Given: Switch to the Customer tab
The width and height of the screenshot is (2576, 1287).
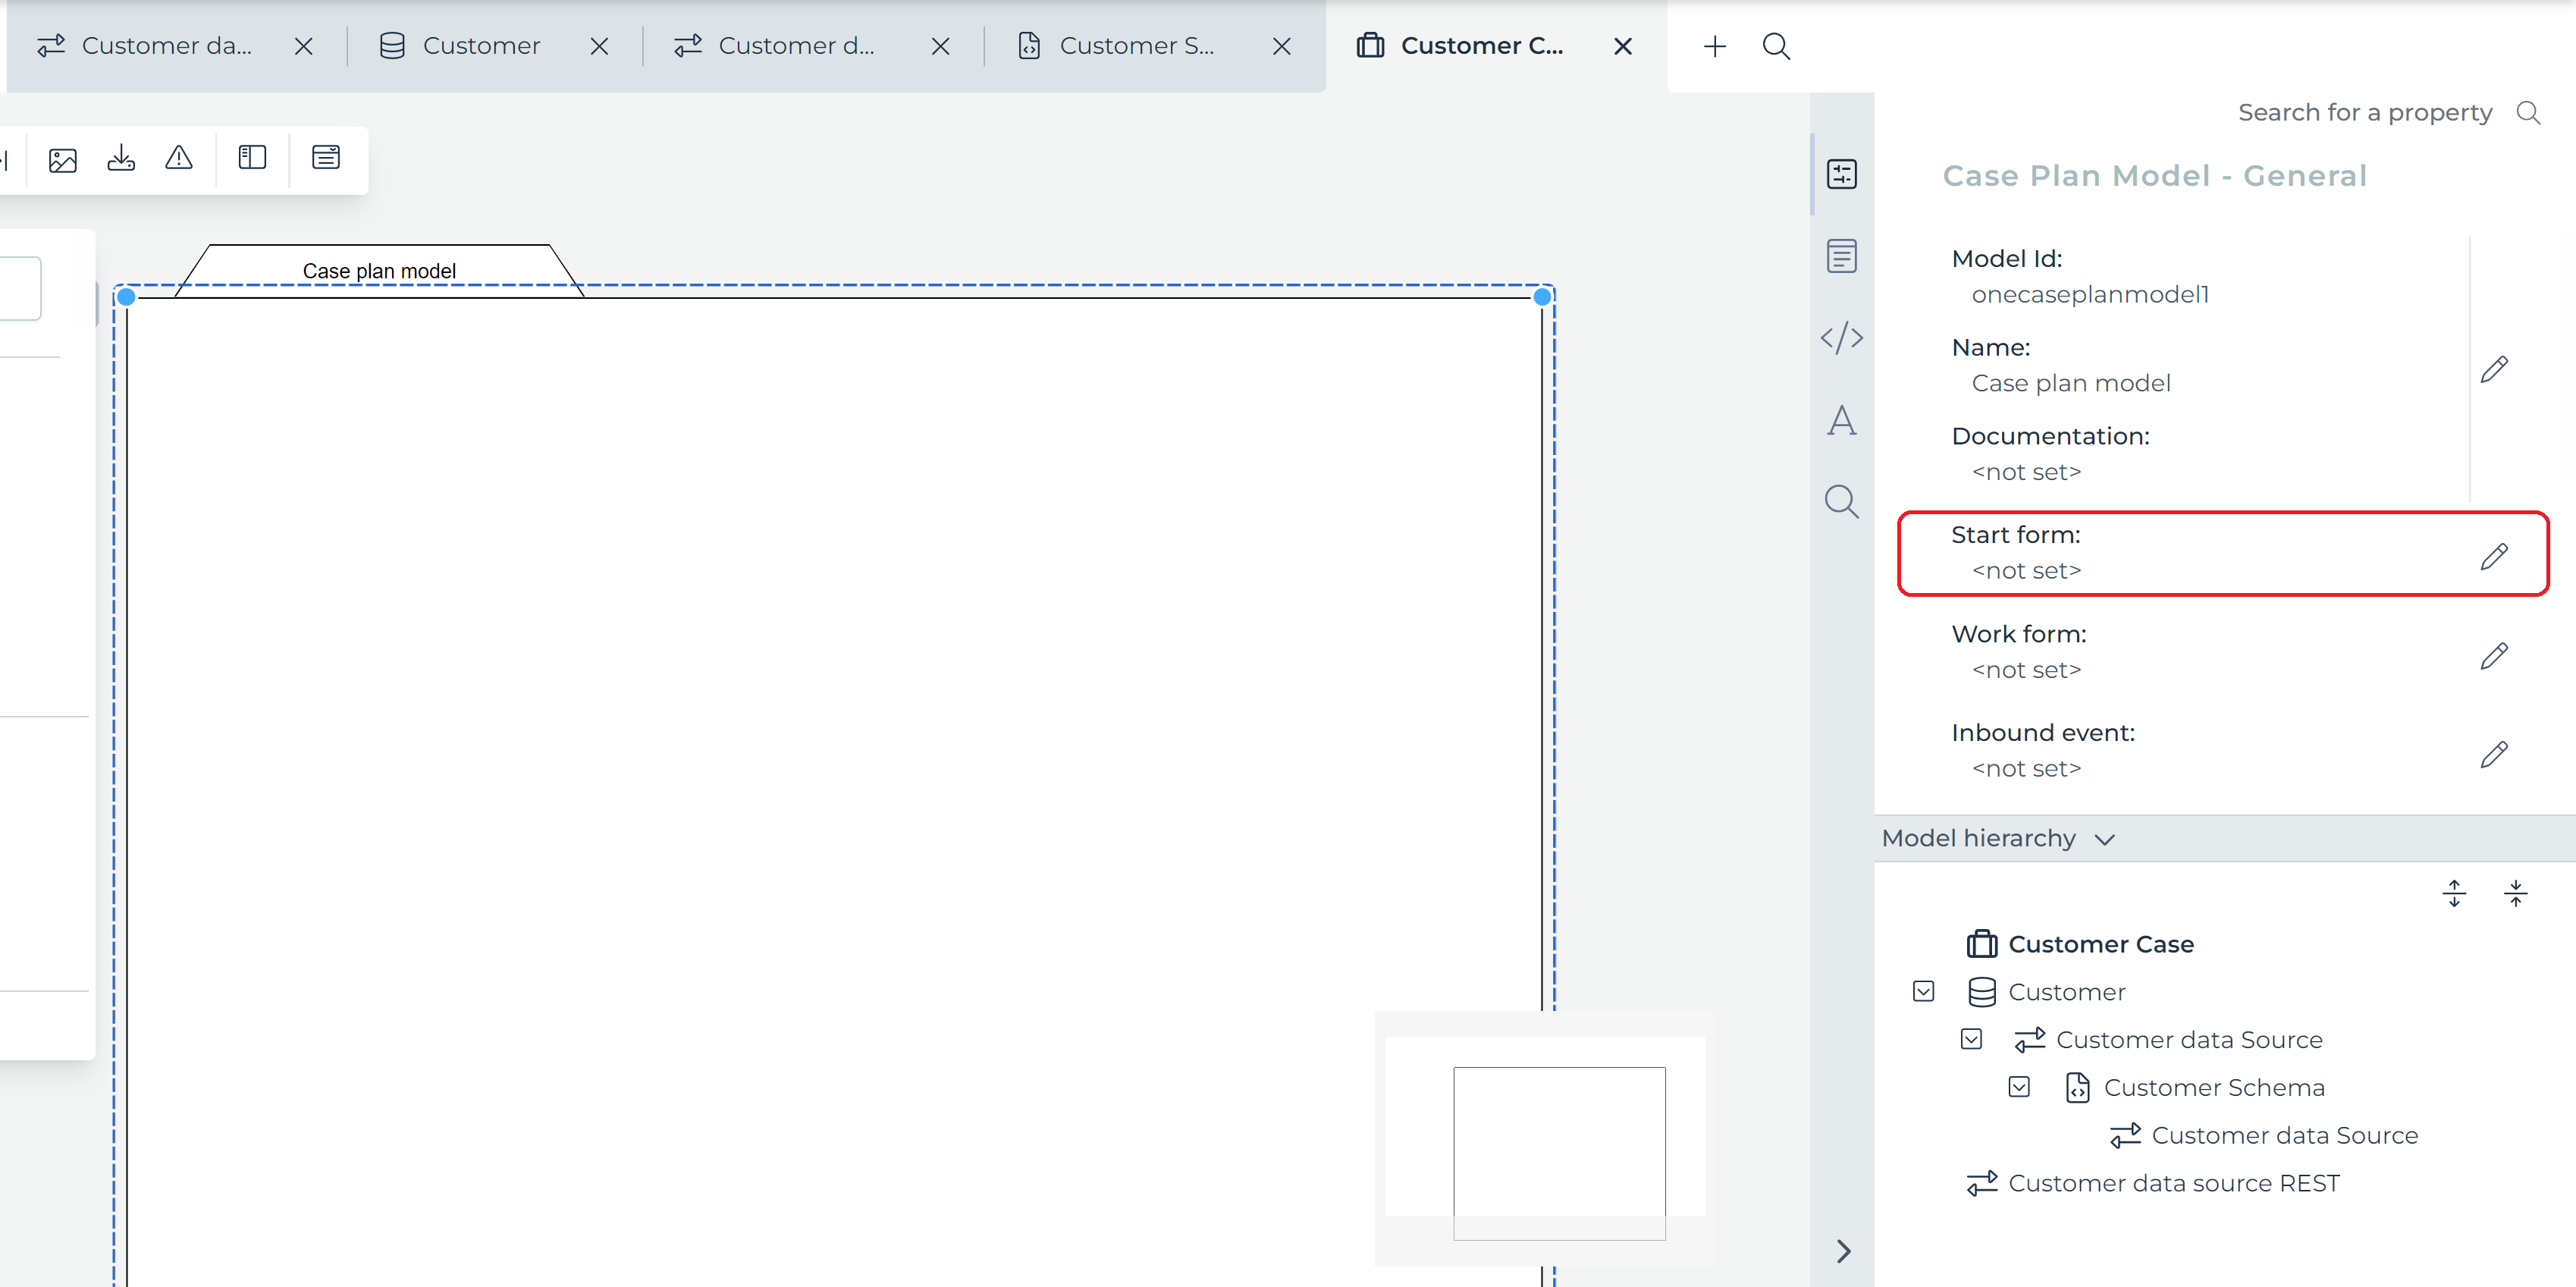Looking at the screenshot, I should tap(481, 45).
